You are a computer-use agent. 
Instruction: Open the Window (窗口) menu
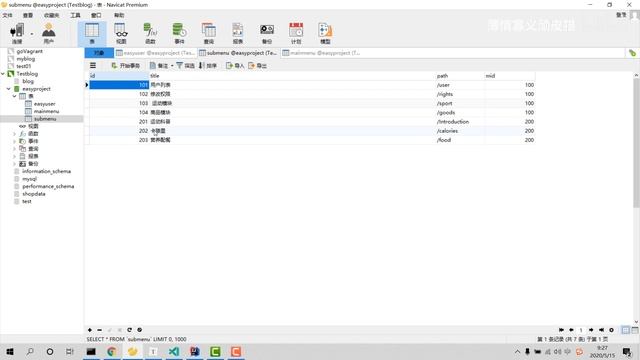[x=96, y=15]
